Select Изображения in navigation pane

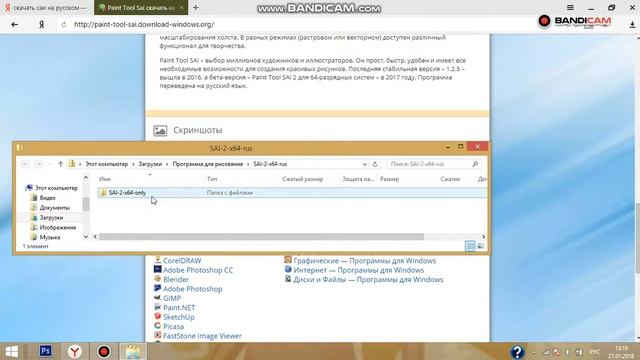(x=54, y=227)
